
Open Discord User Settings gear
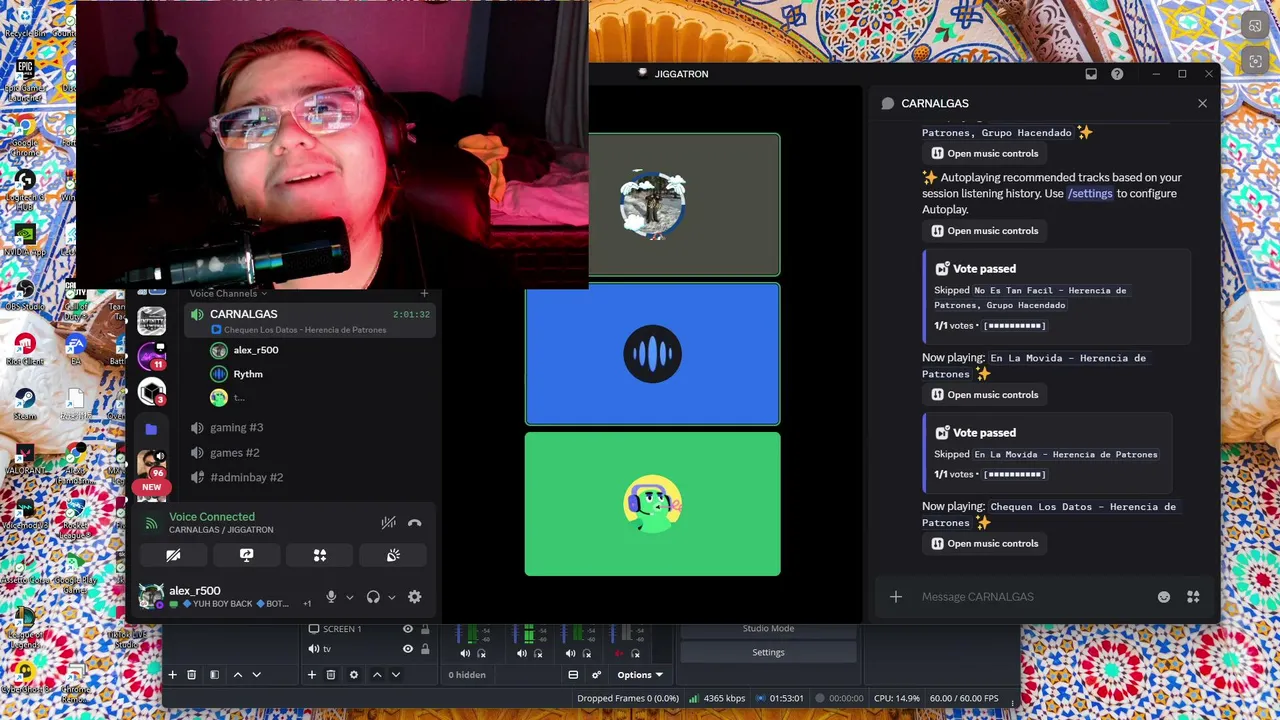point(414,597)
